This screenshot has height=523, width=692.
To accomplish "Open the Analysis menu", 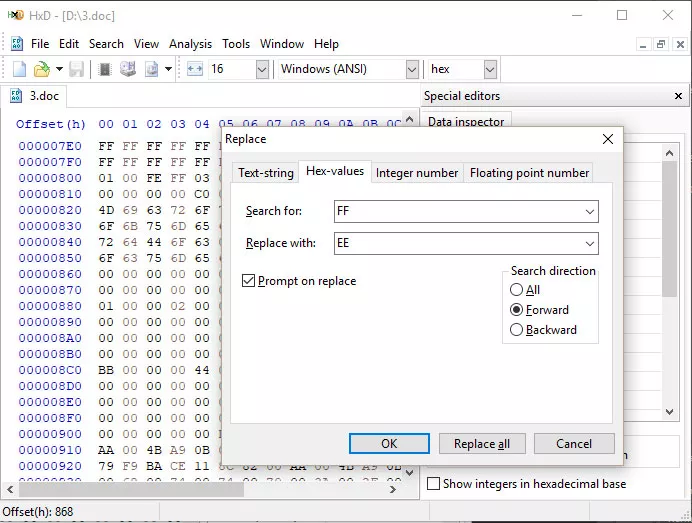I will pyautogui.click(x=190, y=44).
